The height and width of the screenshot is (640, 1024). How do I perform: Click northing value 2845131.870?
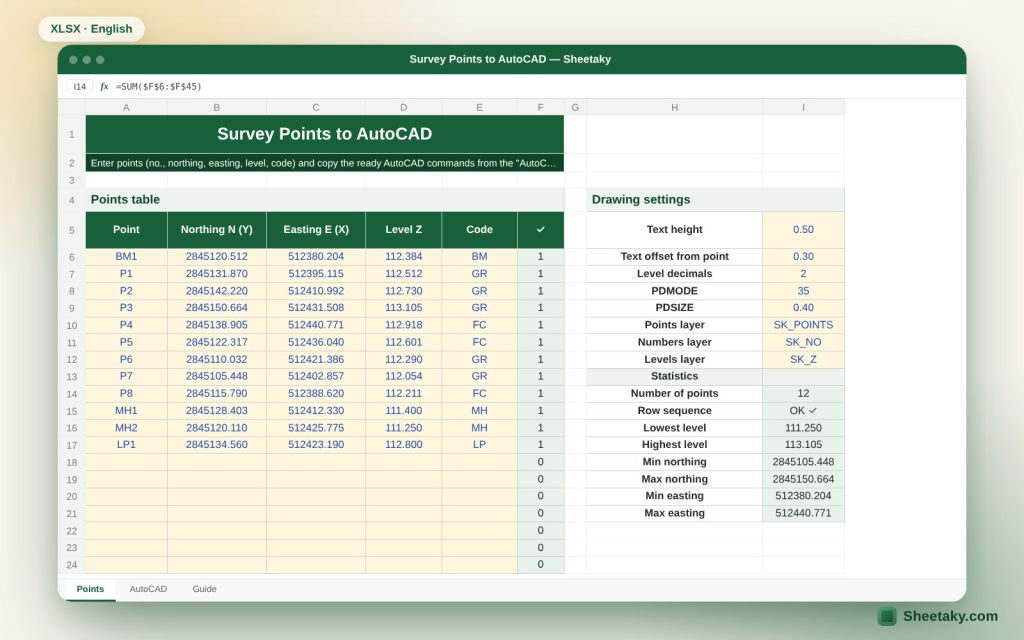click(x=217, y=274)
